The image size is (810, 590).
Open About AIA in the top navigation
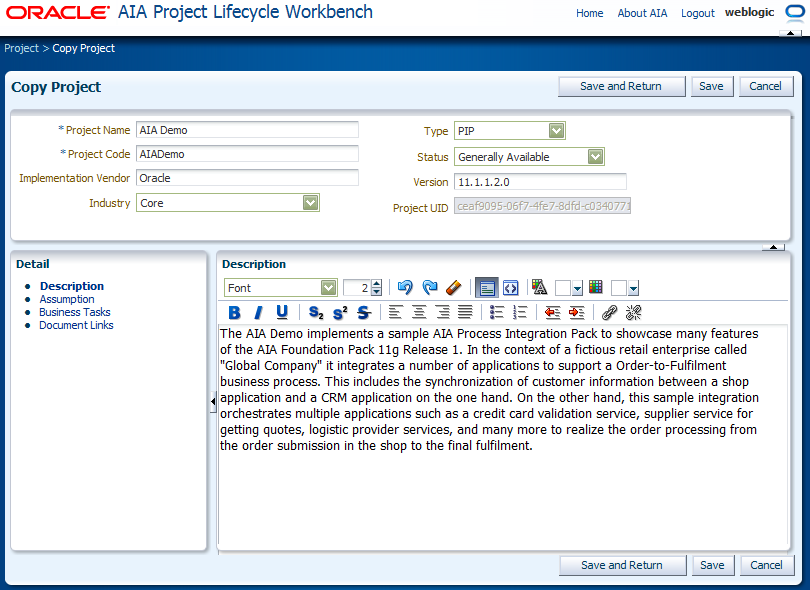[642, 13]
